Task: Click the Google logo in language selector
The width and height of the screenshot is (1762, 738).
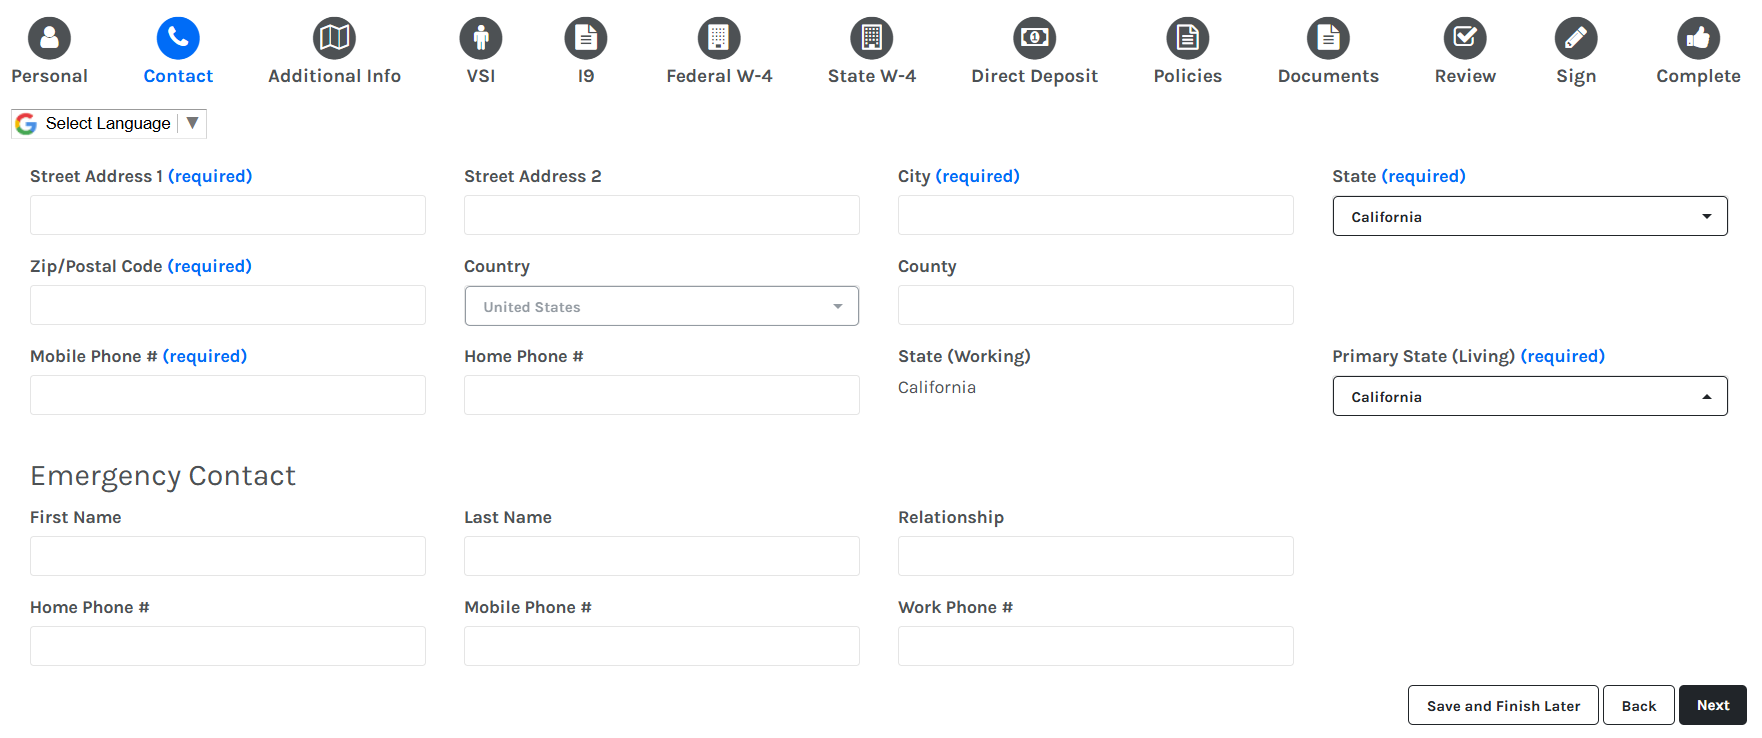Action: [x=26, y=124]
